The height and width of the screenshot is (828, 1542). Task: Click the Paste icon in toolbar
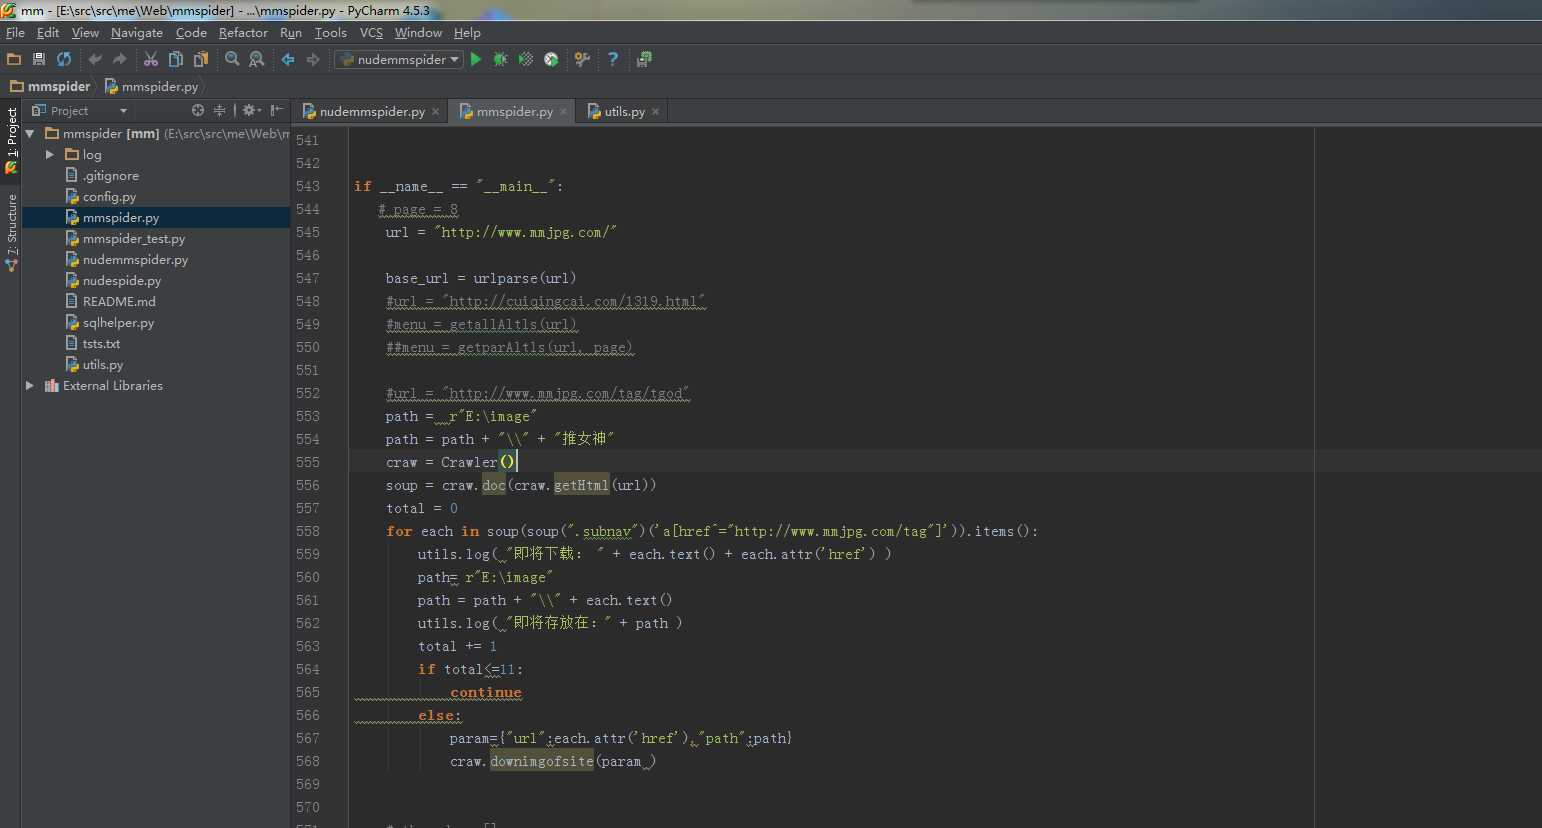point(201,59)
